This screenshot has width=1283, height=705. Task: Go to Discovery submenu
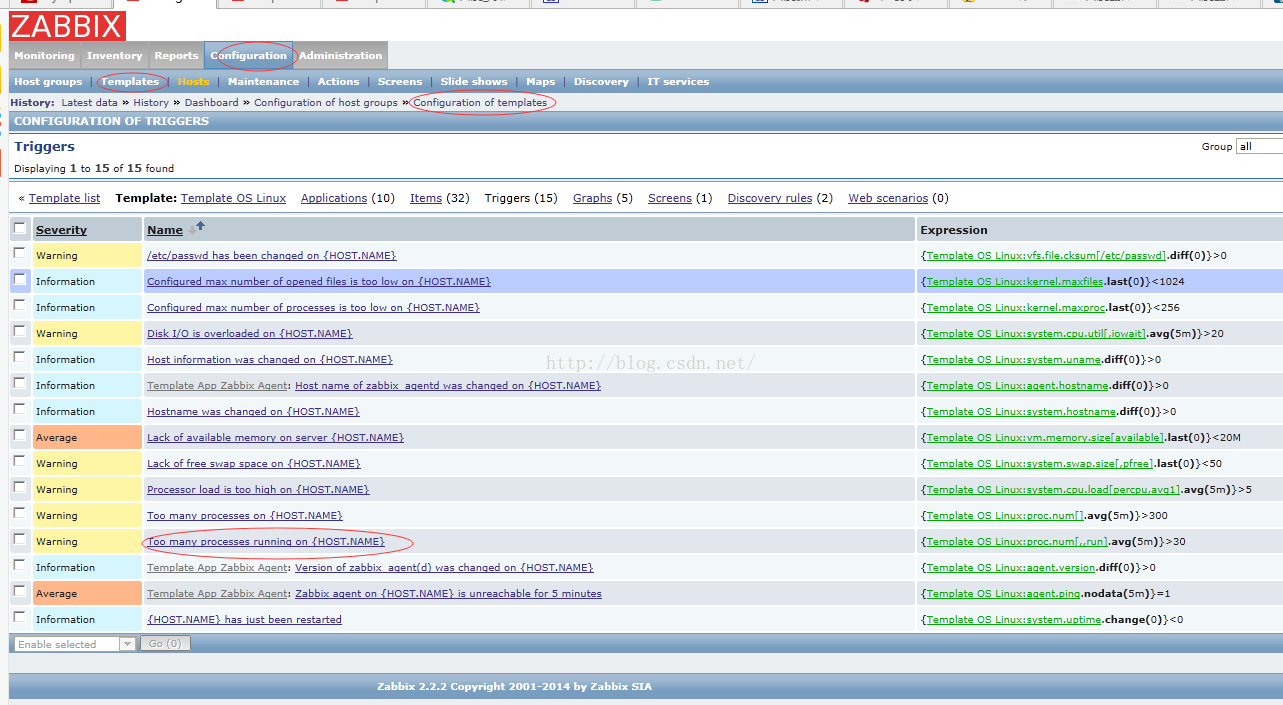pos(601,82)
